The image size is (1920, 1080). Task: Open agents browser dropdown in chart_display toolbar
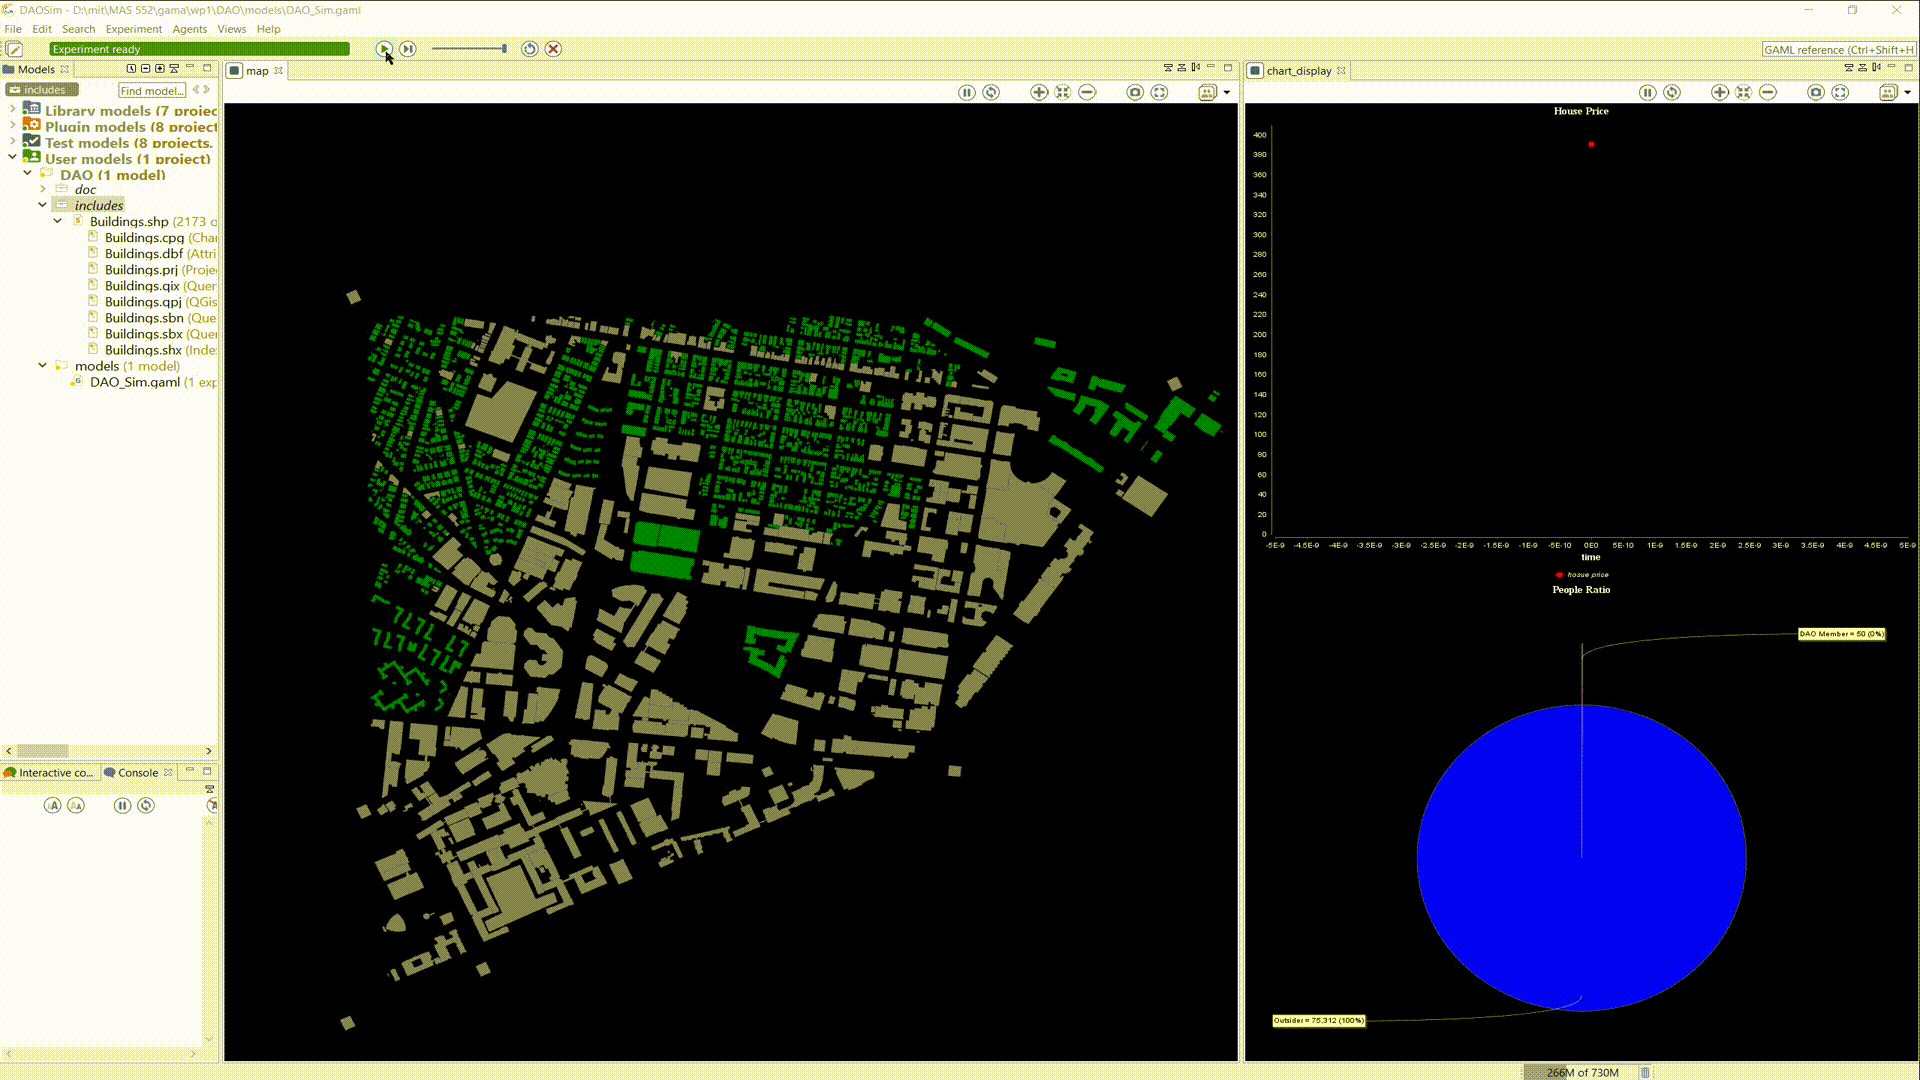pyautogui.click(x=1908, y=92)
